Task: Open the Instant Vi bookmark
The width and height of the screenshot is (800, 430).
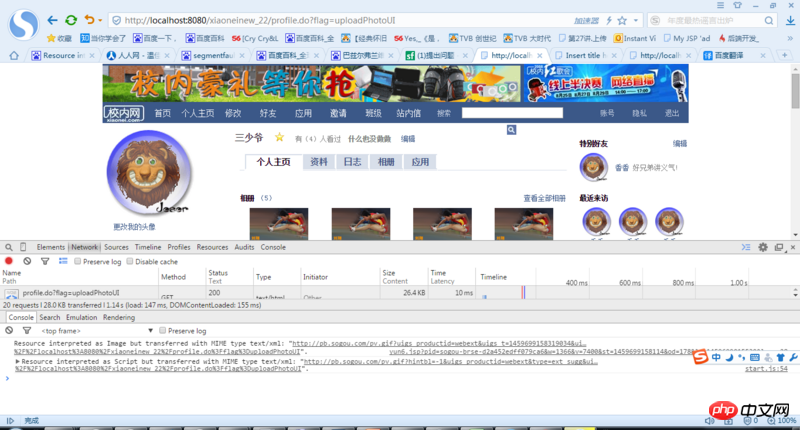Action: tap(635, 38)
